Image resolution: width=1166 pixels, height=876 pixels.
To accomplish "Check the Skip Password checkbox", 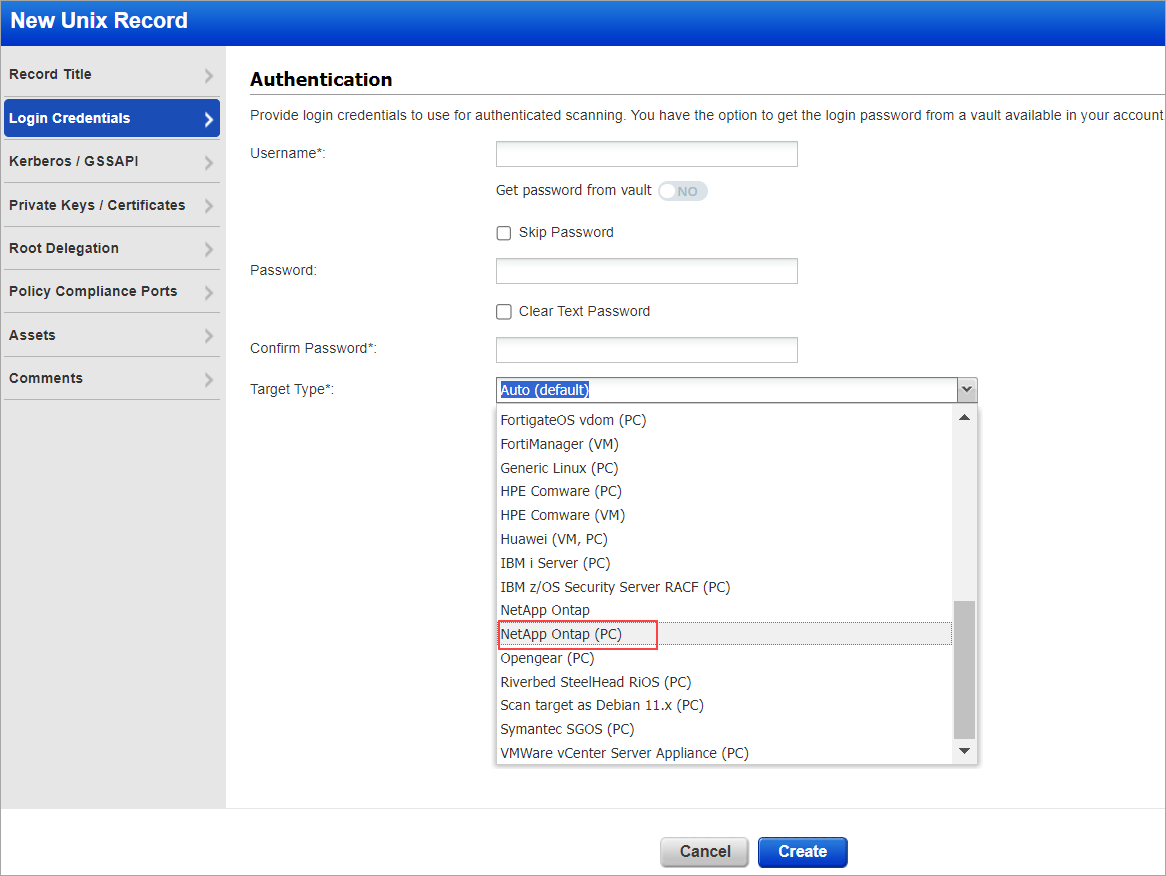I will click(504, 232).
